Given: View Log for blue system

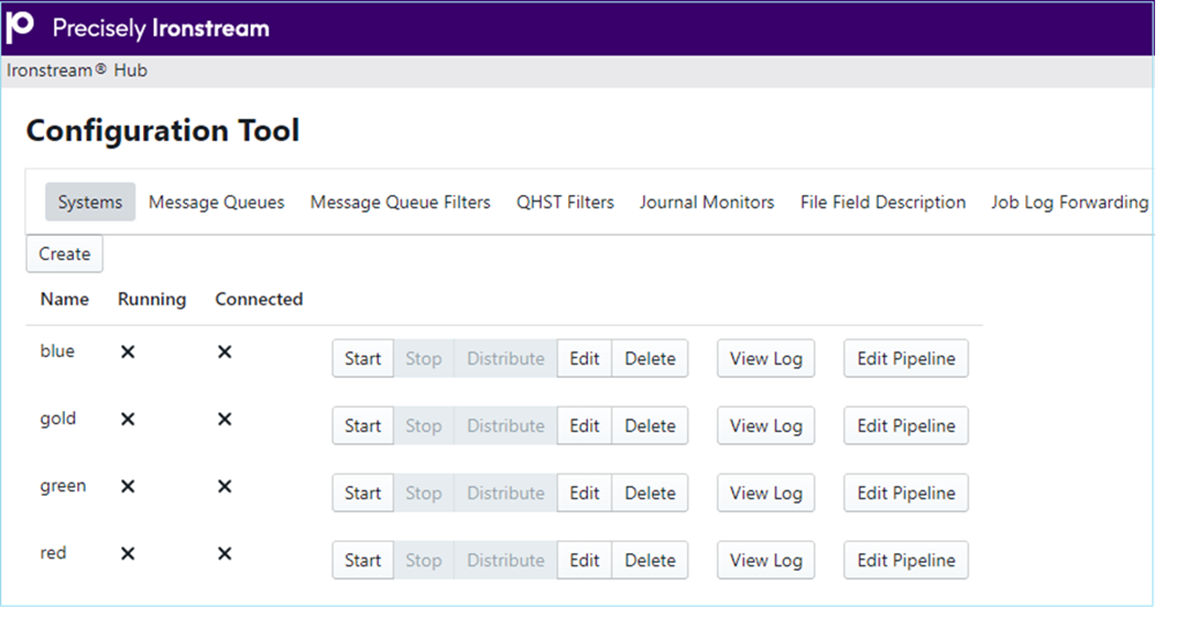Looking at the screenshot, I should (766, 358).
